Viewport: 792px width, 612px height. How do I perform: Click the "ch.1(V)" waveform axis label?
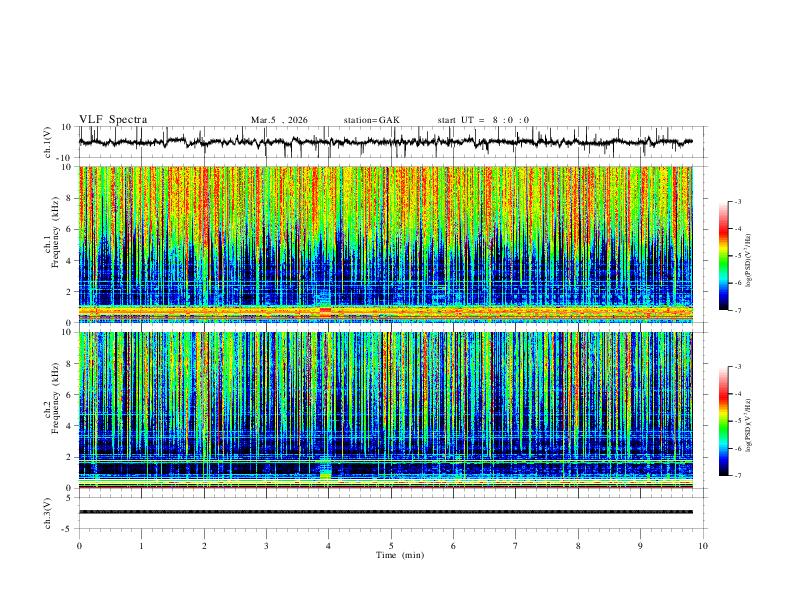48,142
